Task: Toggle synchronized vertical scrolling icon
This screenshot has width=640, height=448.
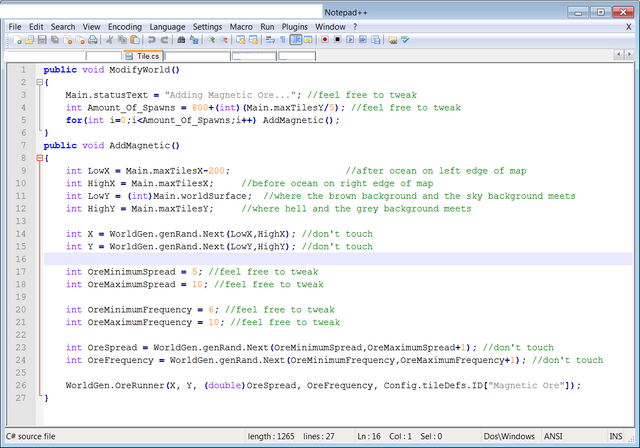Action: (241, 40)
